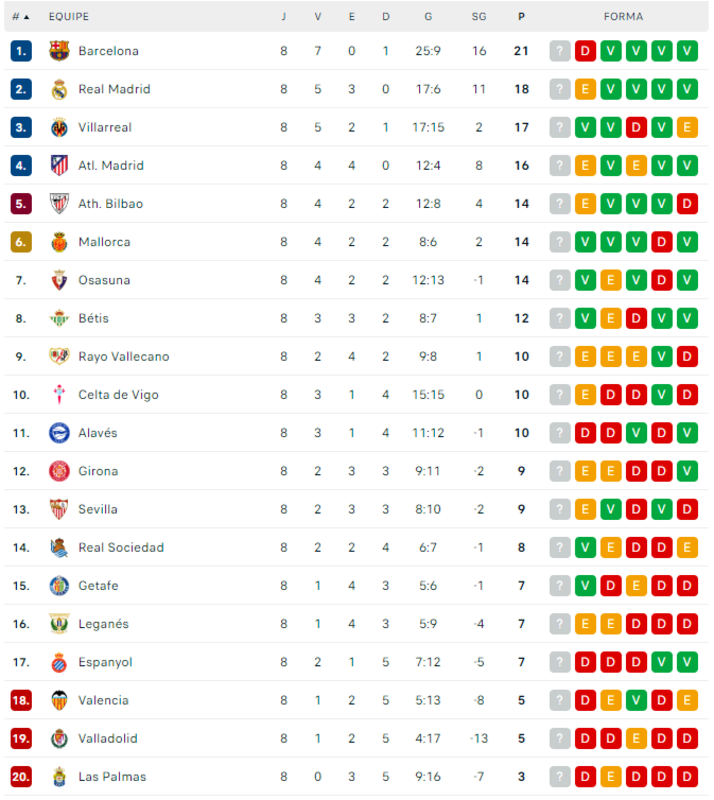714x800 pixels.
Task: Open Real Madrid's upcoming match question-mark badge
Action: pyautogui.click(x=560, y=89)
